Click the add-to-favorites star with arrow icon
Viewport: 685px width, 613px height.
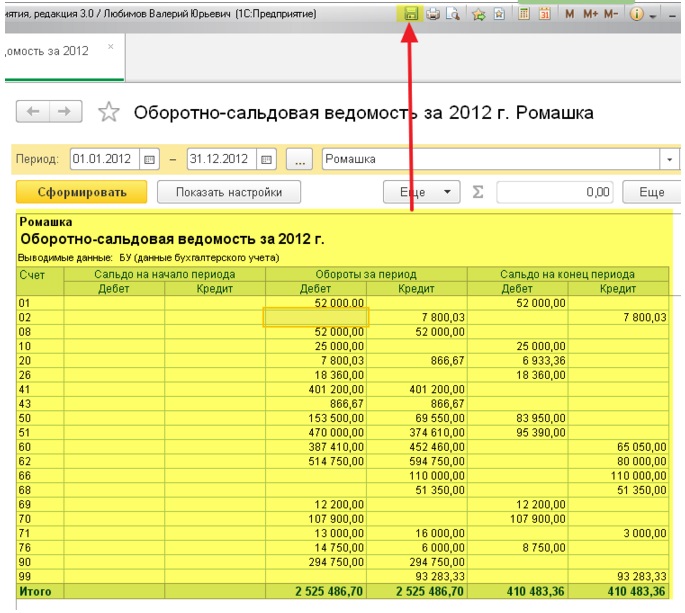click(x=479, y=14)
